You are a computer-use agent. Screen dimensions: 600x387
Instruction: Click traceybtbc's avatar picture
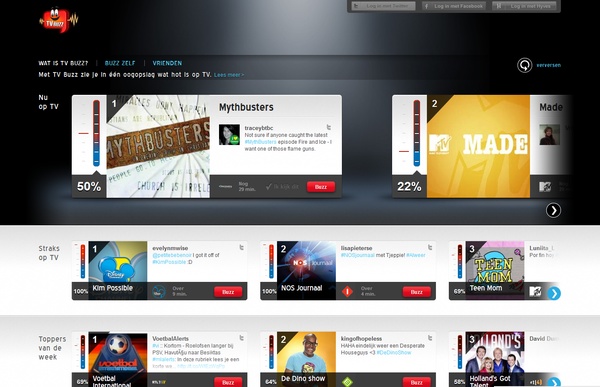tap(229, 134)
